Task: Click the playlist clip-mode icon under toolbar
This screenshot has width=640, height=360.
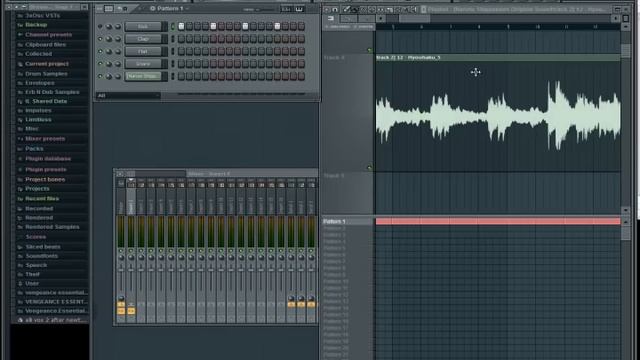Action: [331, 18]
